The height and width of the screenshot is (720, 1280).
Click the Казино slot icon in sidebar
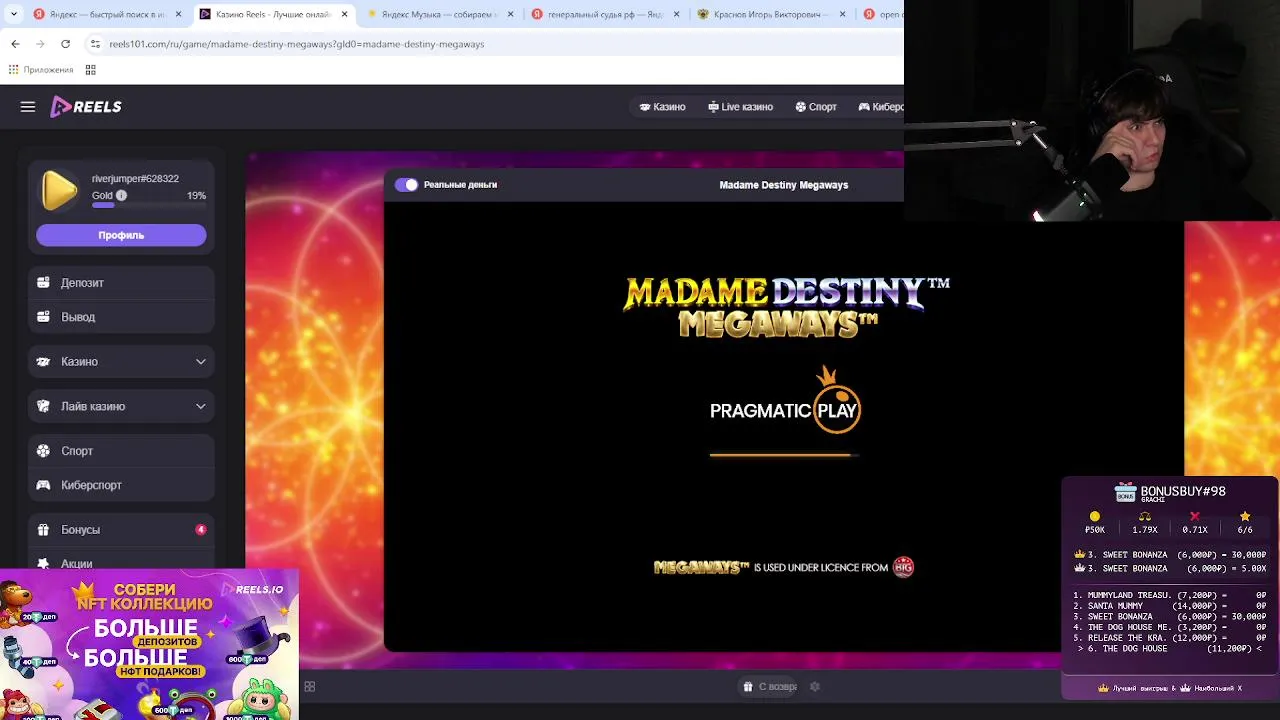[x=43, y=362]
